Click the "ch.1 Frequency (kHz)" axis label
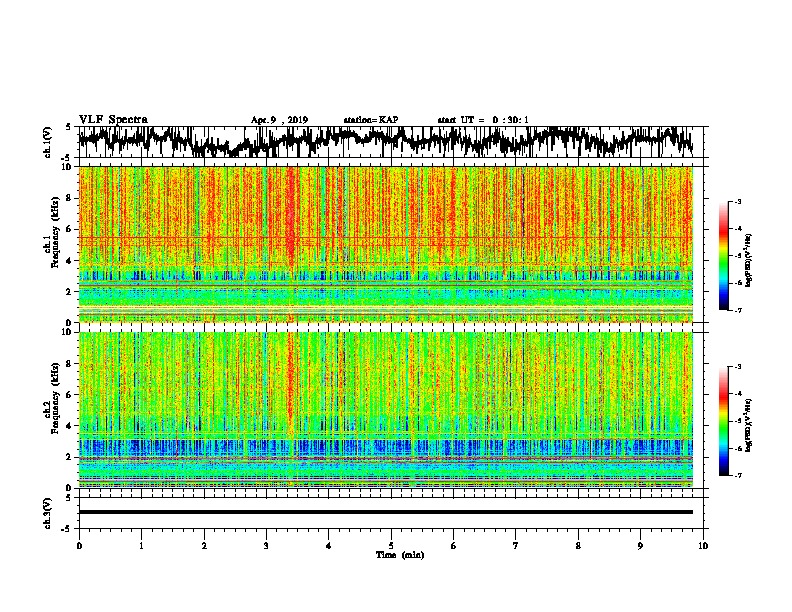This screenshot has width=792, height=612. tap(51, 233)
